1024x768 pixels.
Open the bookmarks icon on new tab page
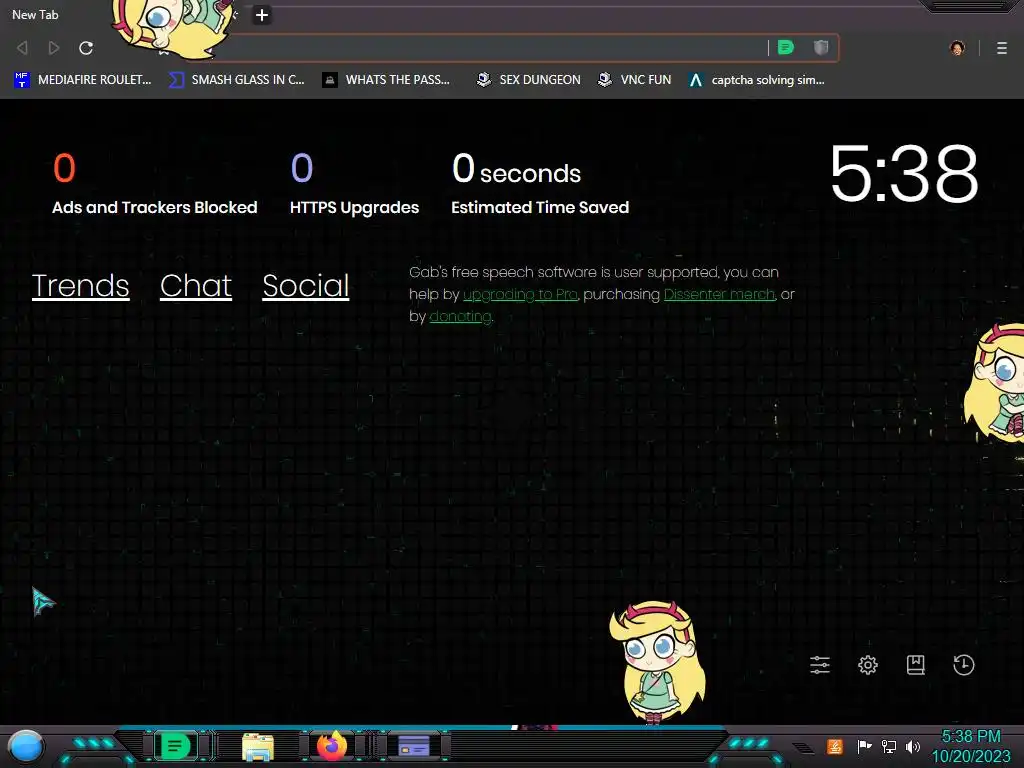pyautogui.click(x=916, y=665)
